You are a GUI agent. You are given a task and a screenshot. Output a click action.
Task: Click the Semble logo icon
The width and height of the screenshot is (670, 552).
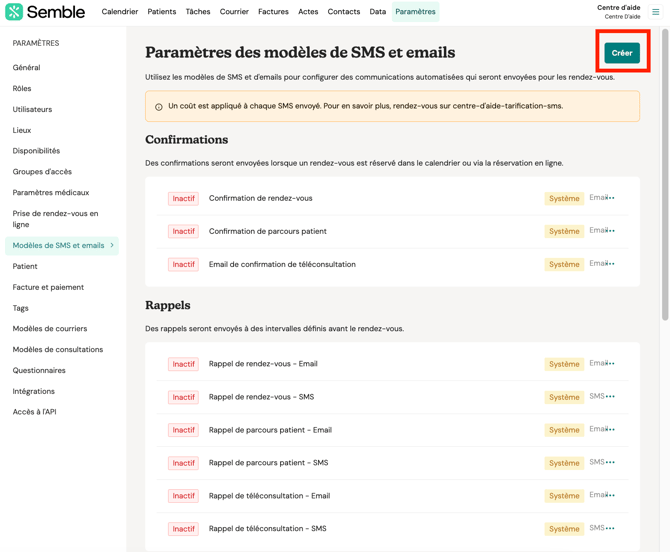click(x=14, y=12)
